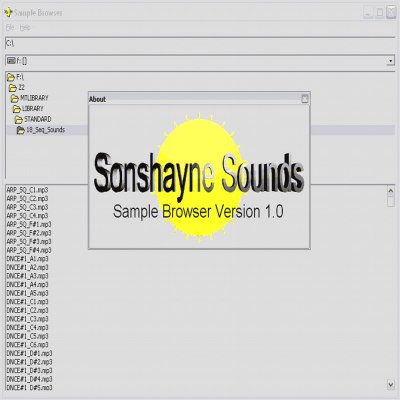Screen dimensions: 400x400
Task: Expand the drive selector dropdown arrow
Action: (390, 61)
